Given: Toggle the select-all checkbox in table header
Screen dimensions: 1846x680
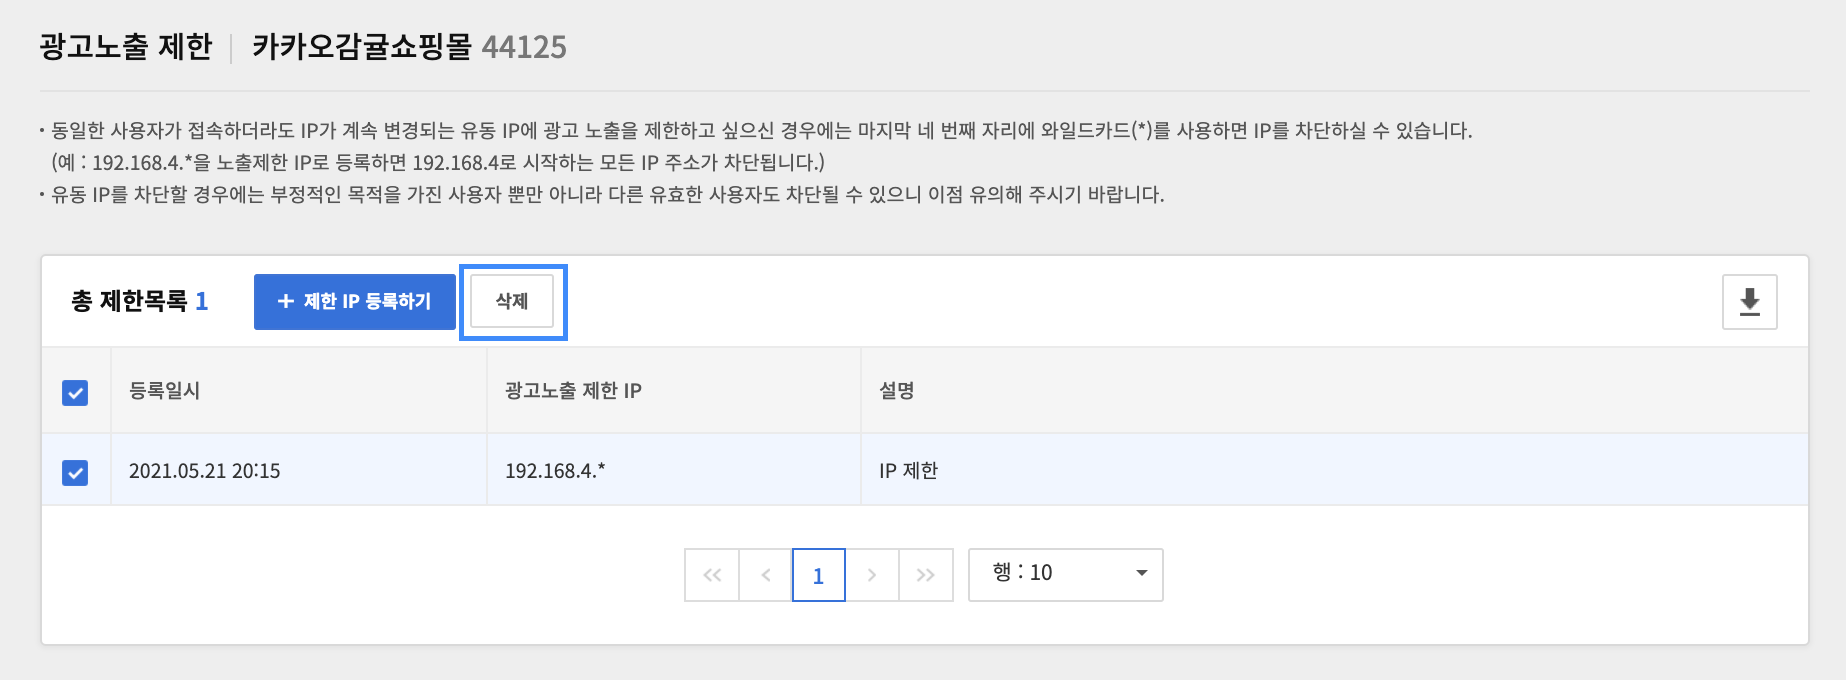Looking at the screenshot, I should tap(75, 392).
